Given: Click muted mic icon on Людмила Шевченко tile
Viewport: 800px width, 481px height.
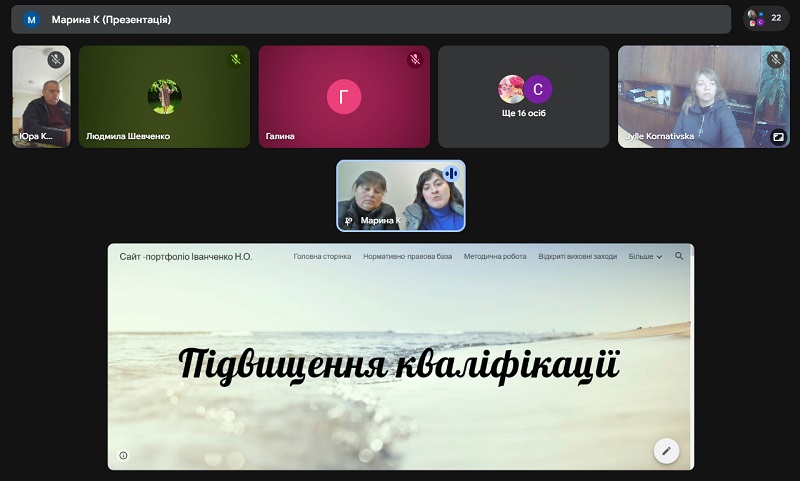Looking at the screenshot, I should [x=235, y=60].
